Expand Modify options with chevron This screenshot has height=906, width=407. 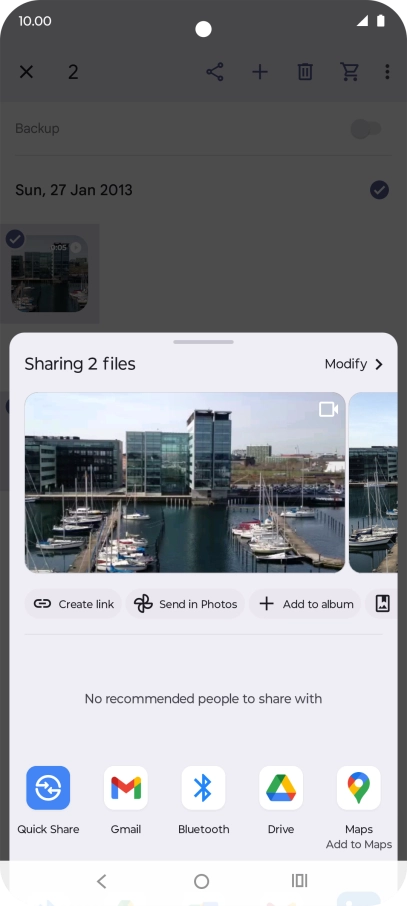[354, 364]
